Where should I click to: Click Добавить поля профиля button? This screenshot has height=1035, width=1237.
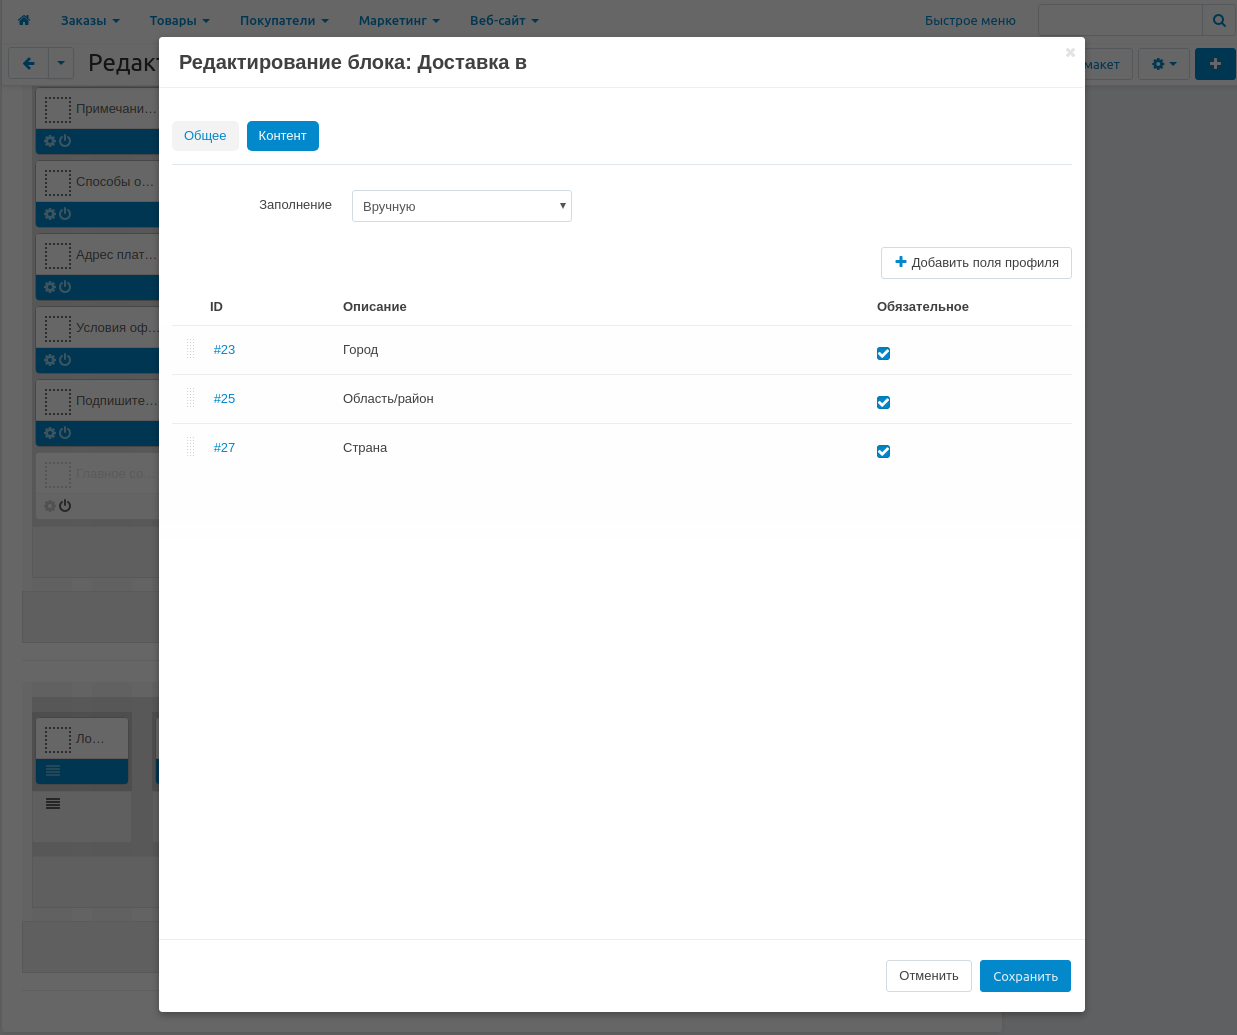(x=976, y=263)
